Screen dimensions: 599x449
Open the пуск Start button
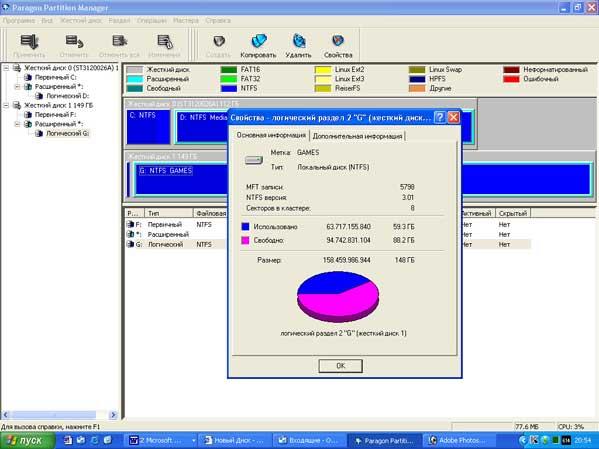pyautogui.click(x=28, y=441)
